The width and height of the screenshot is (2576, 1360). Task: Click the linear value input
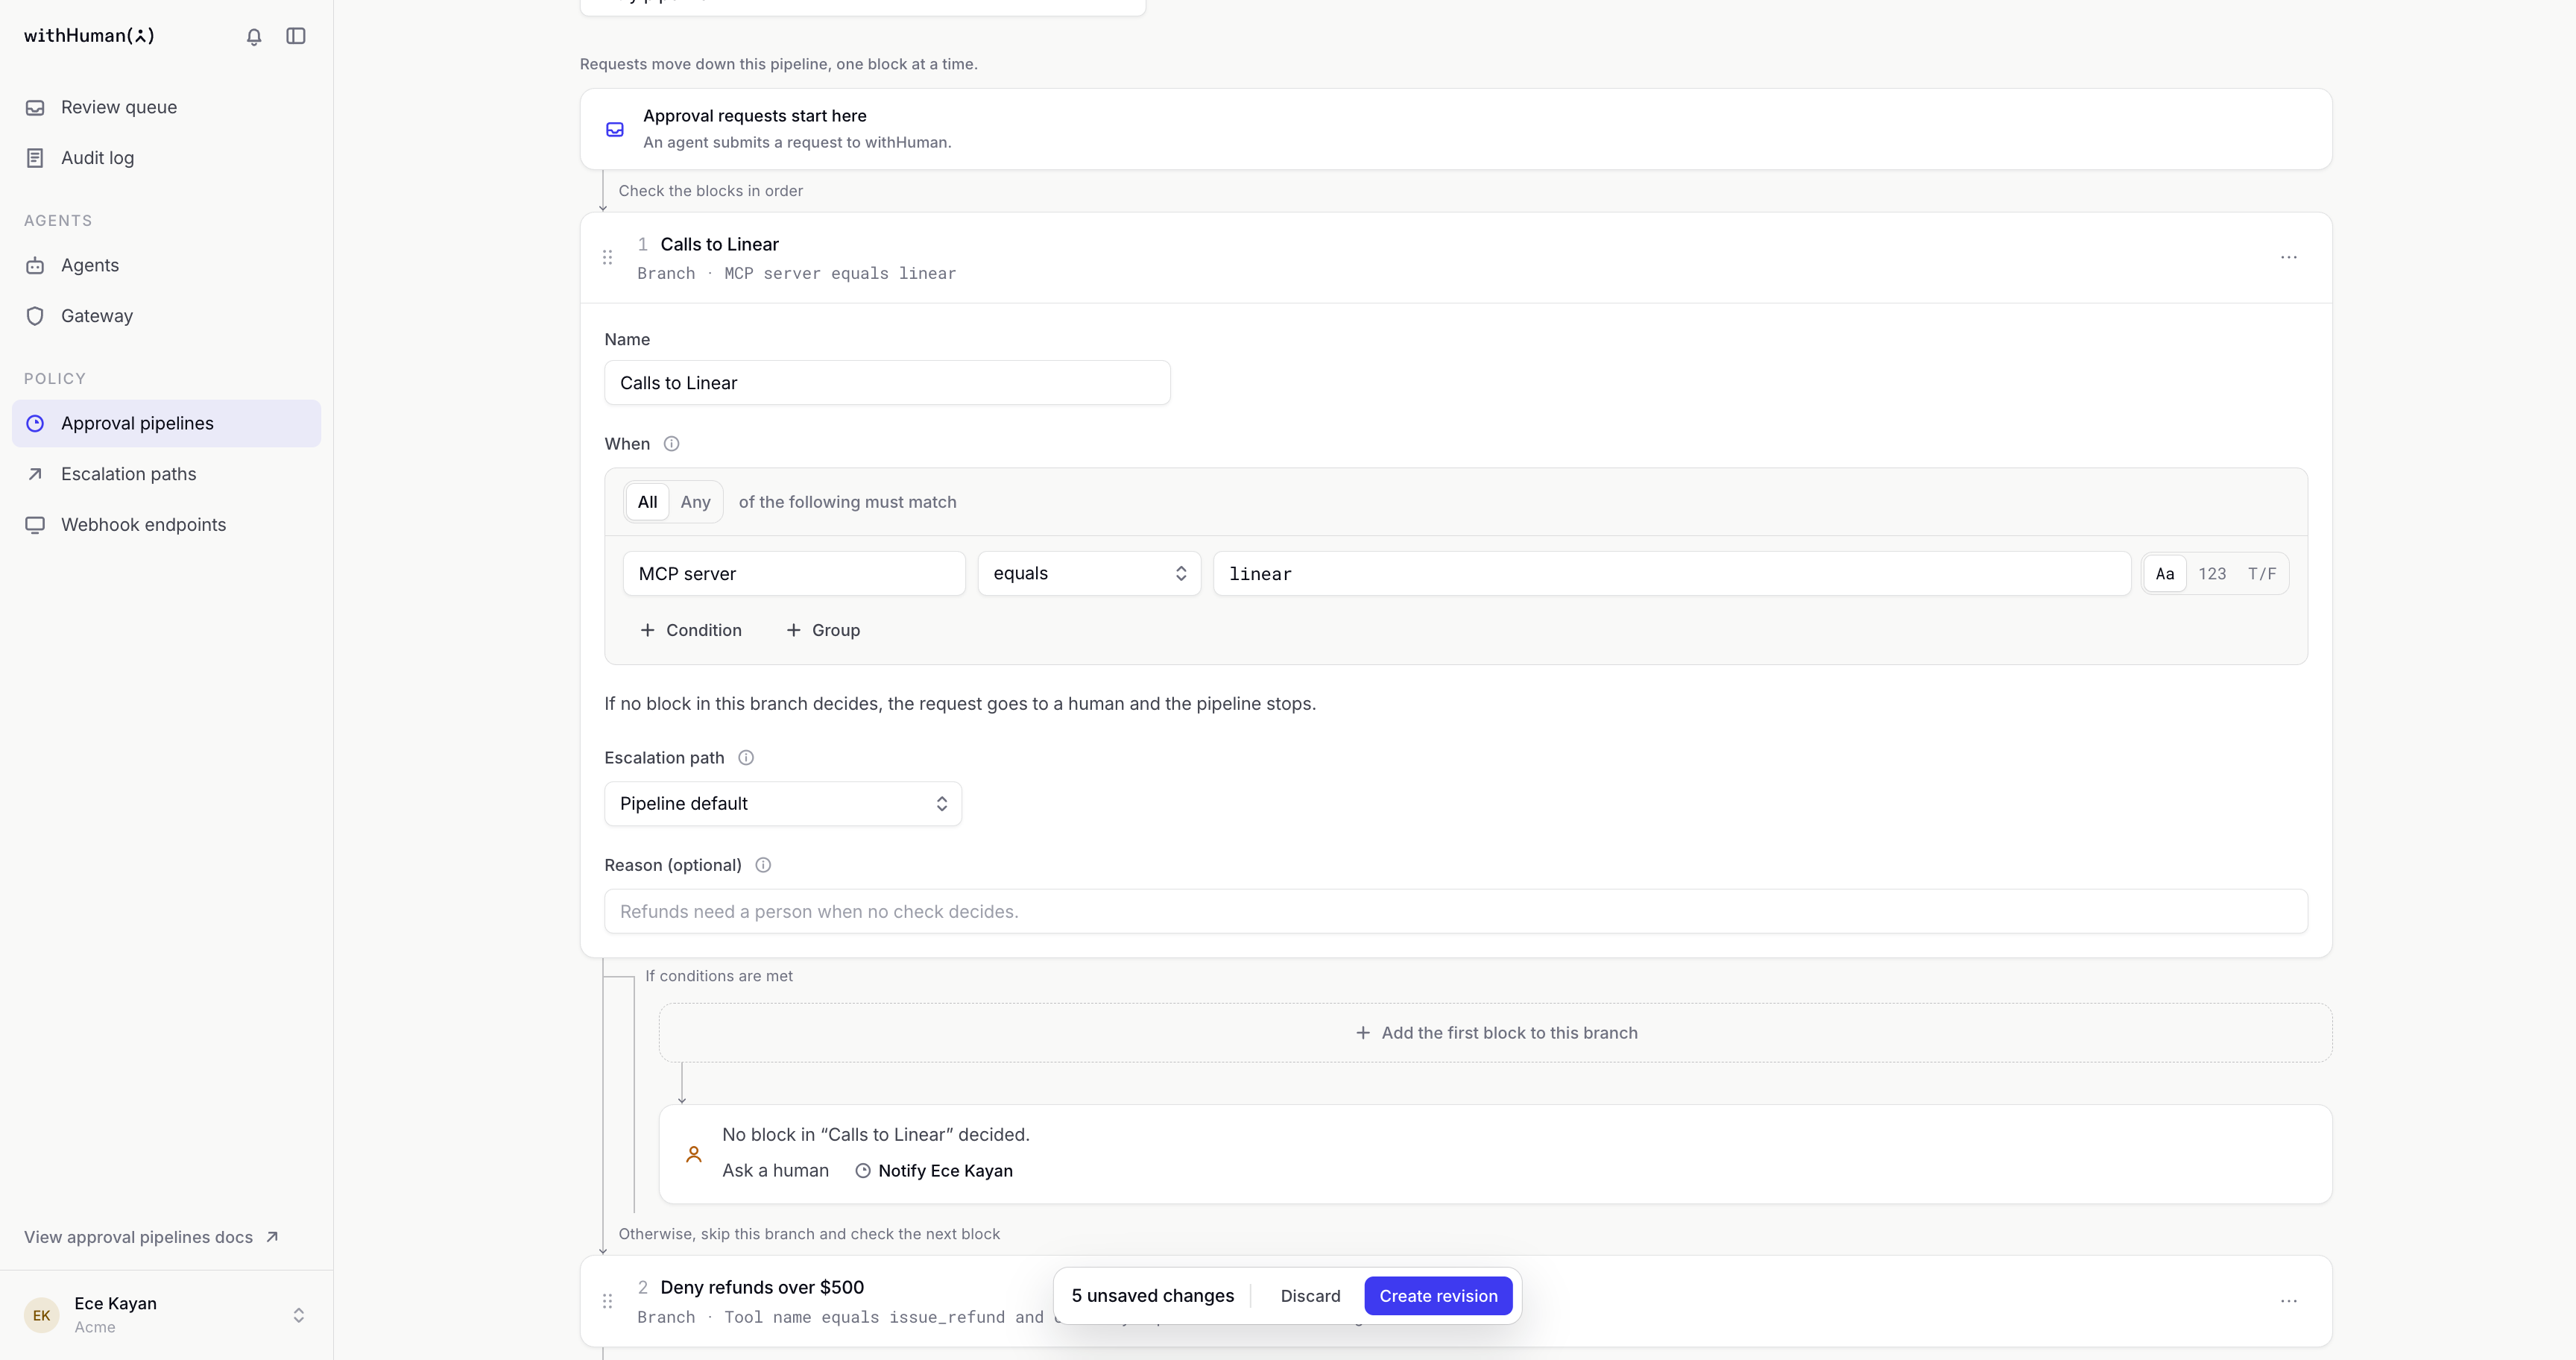(1671, 574)
